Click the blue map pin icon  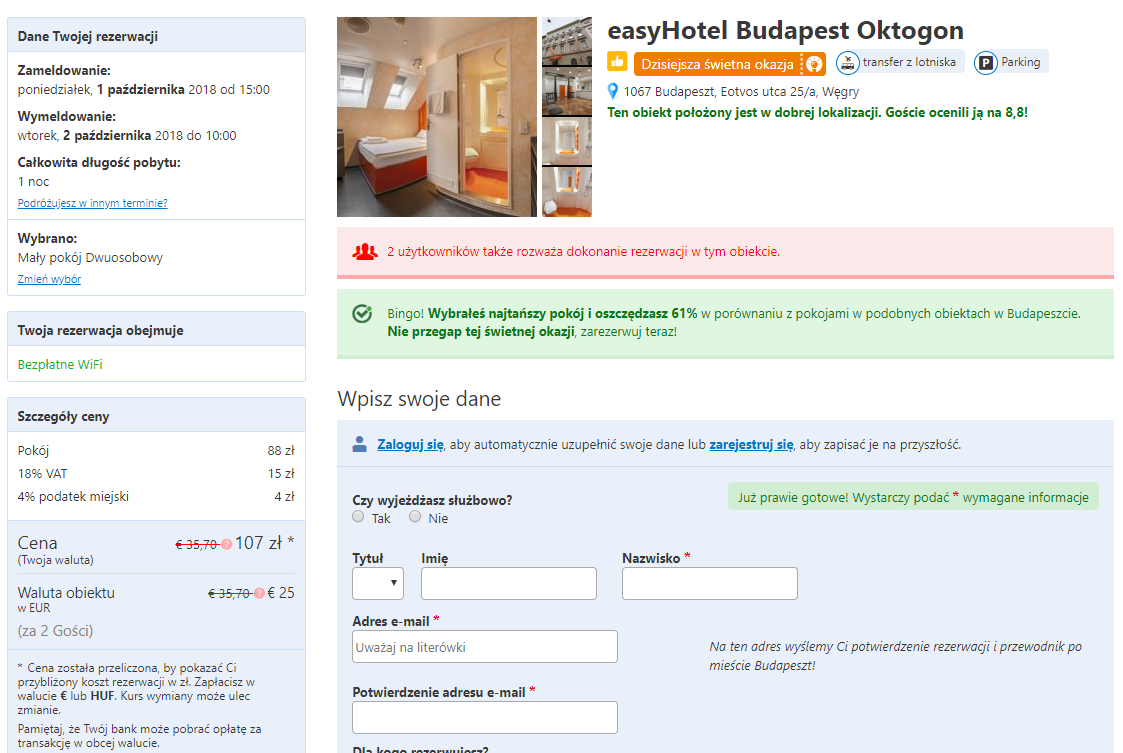point(612,91)
